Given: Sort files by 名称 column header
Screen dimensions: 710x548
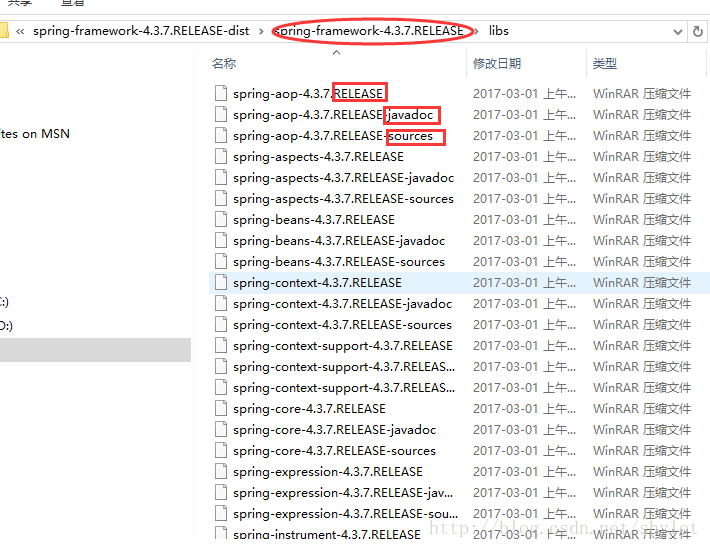Looking at the screenshot, I should click(x=224, y=63).
